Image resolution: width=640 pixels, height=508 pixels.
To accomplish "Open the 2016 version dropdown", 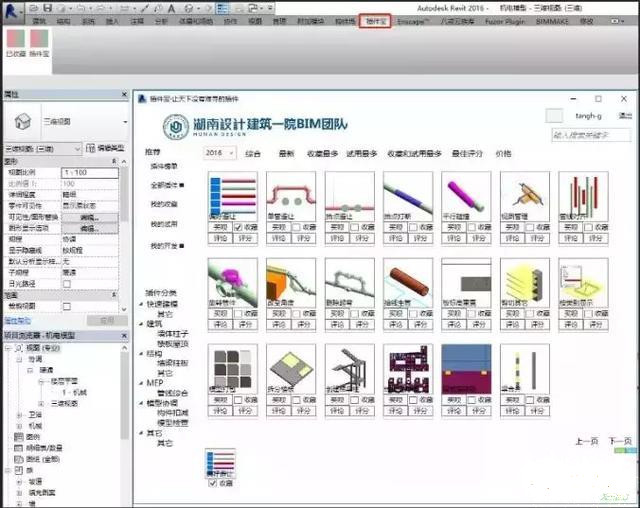I will 220,153.
